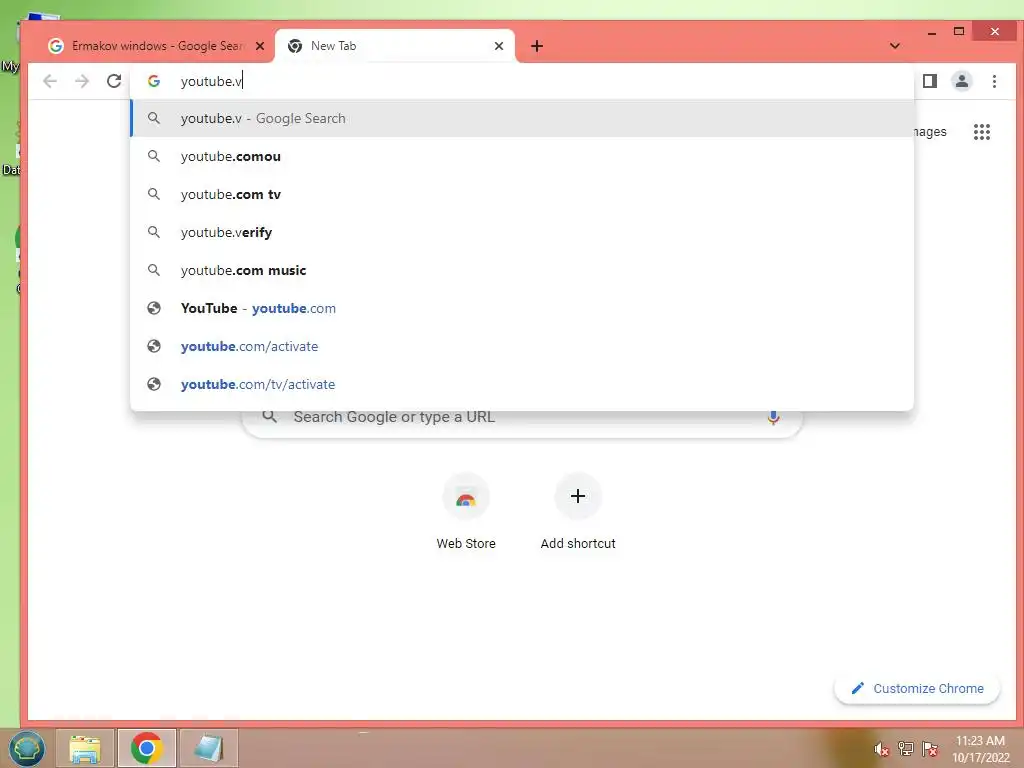The width and height of the screenshot is (1024, 768).
Task: Pick the youtube.verify suggestion
Action: 522,232
